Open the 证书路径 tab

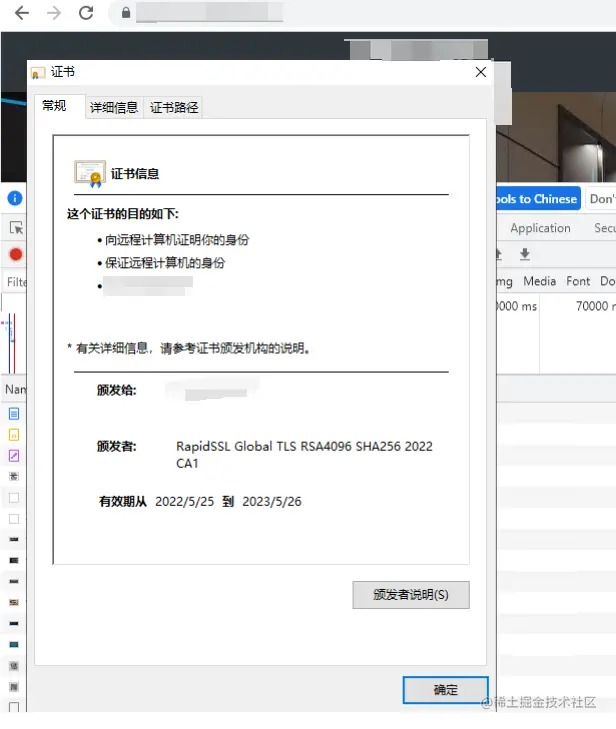[173, 107]
